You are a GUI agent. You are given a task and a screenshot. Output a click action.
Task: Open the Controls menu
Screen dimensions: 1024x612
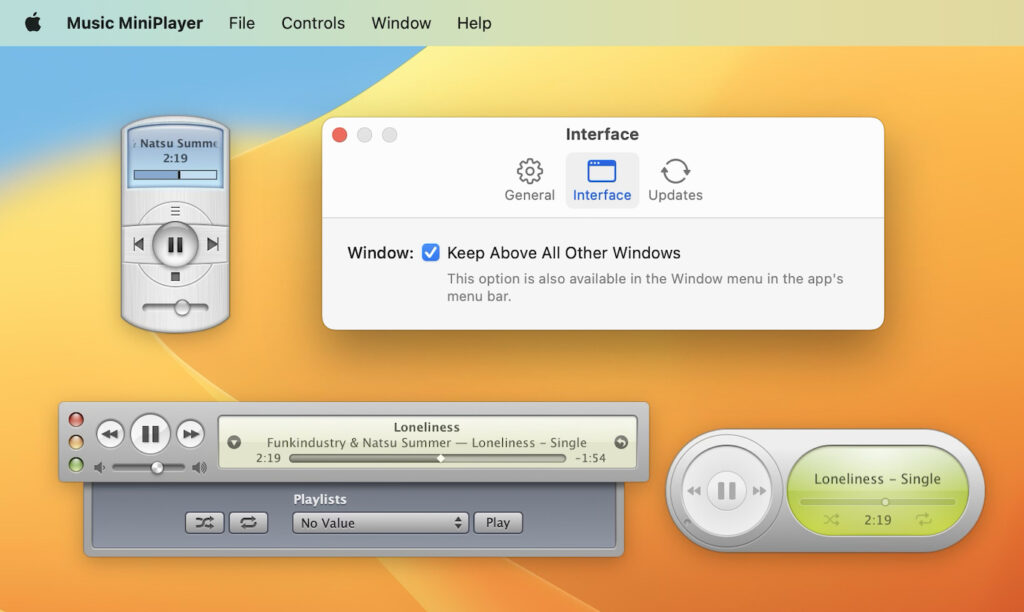[313, 22]
